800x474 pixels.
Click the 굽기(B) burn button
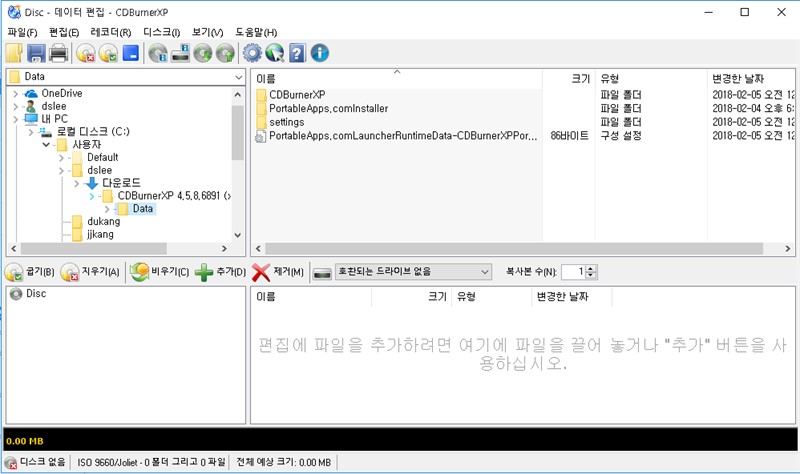pos(30,272)
